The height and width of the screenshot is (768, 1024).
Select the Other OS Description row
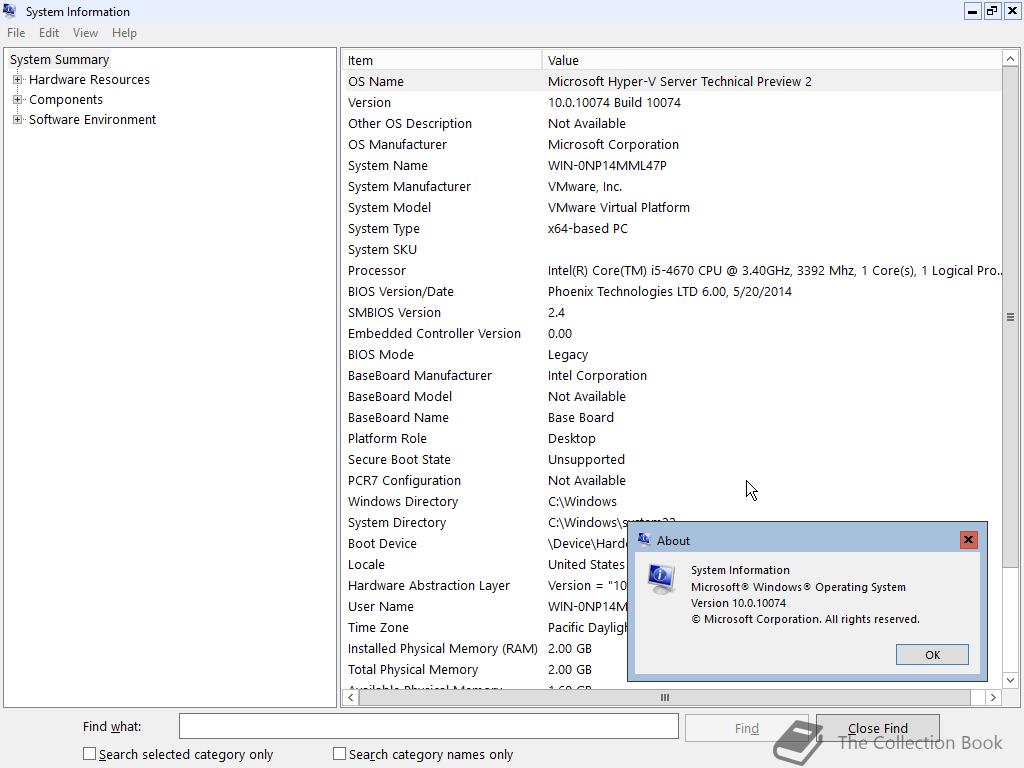671,123
